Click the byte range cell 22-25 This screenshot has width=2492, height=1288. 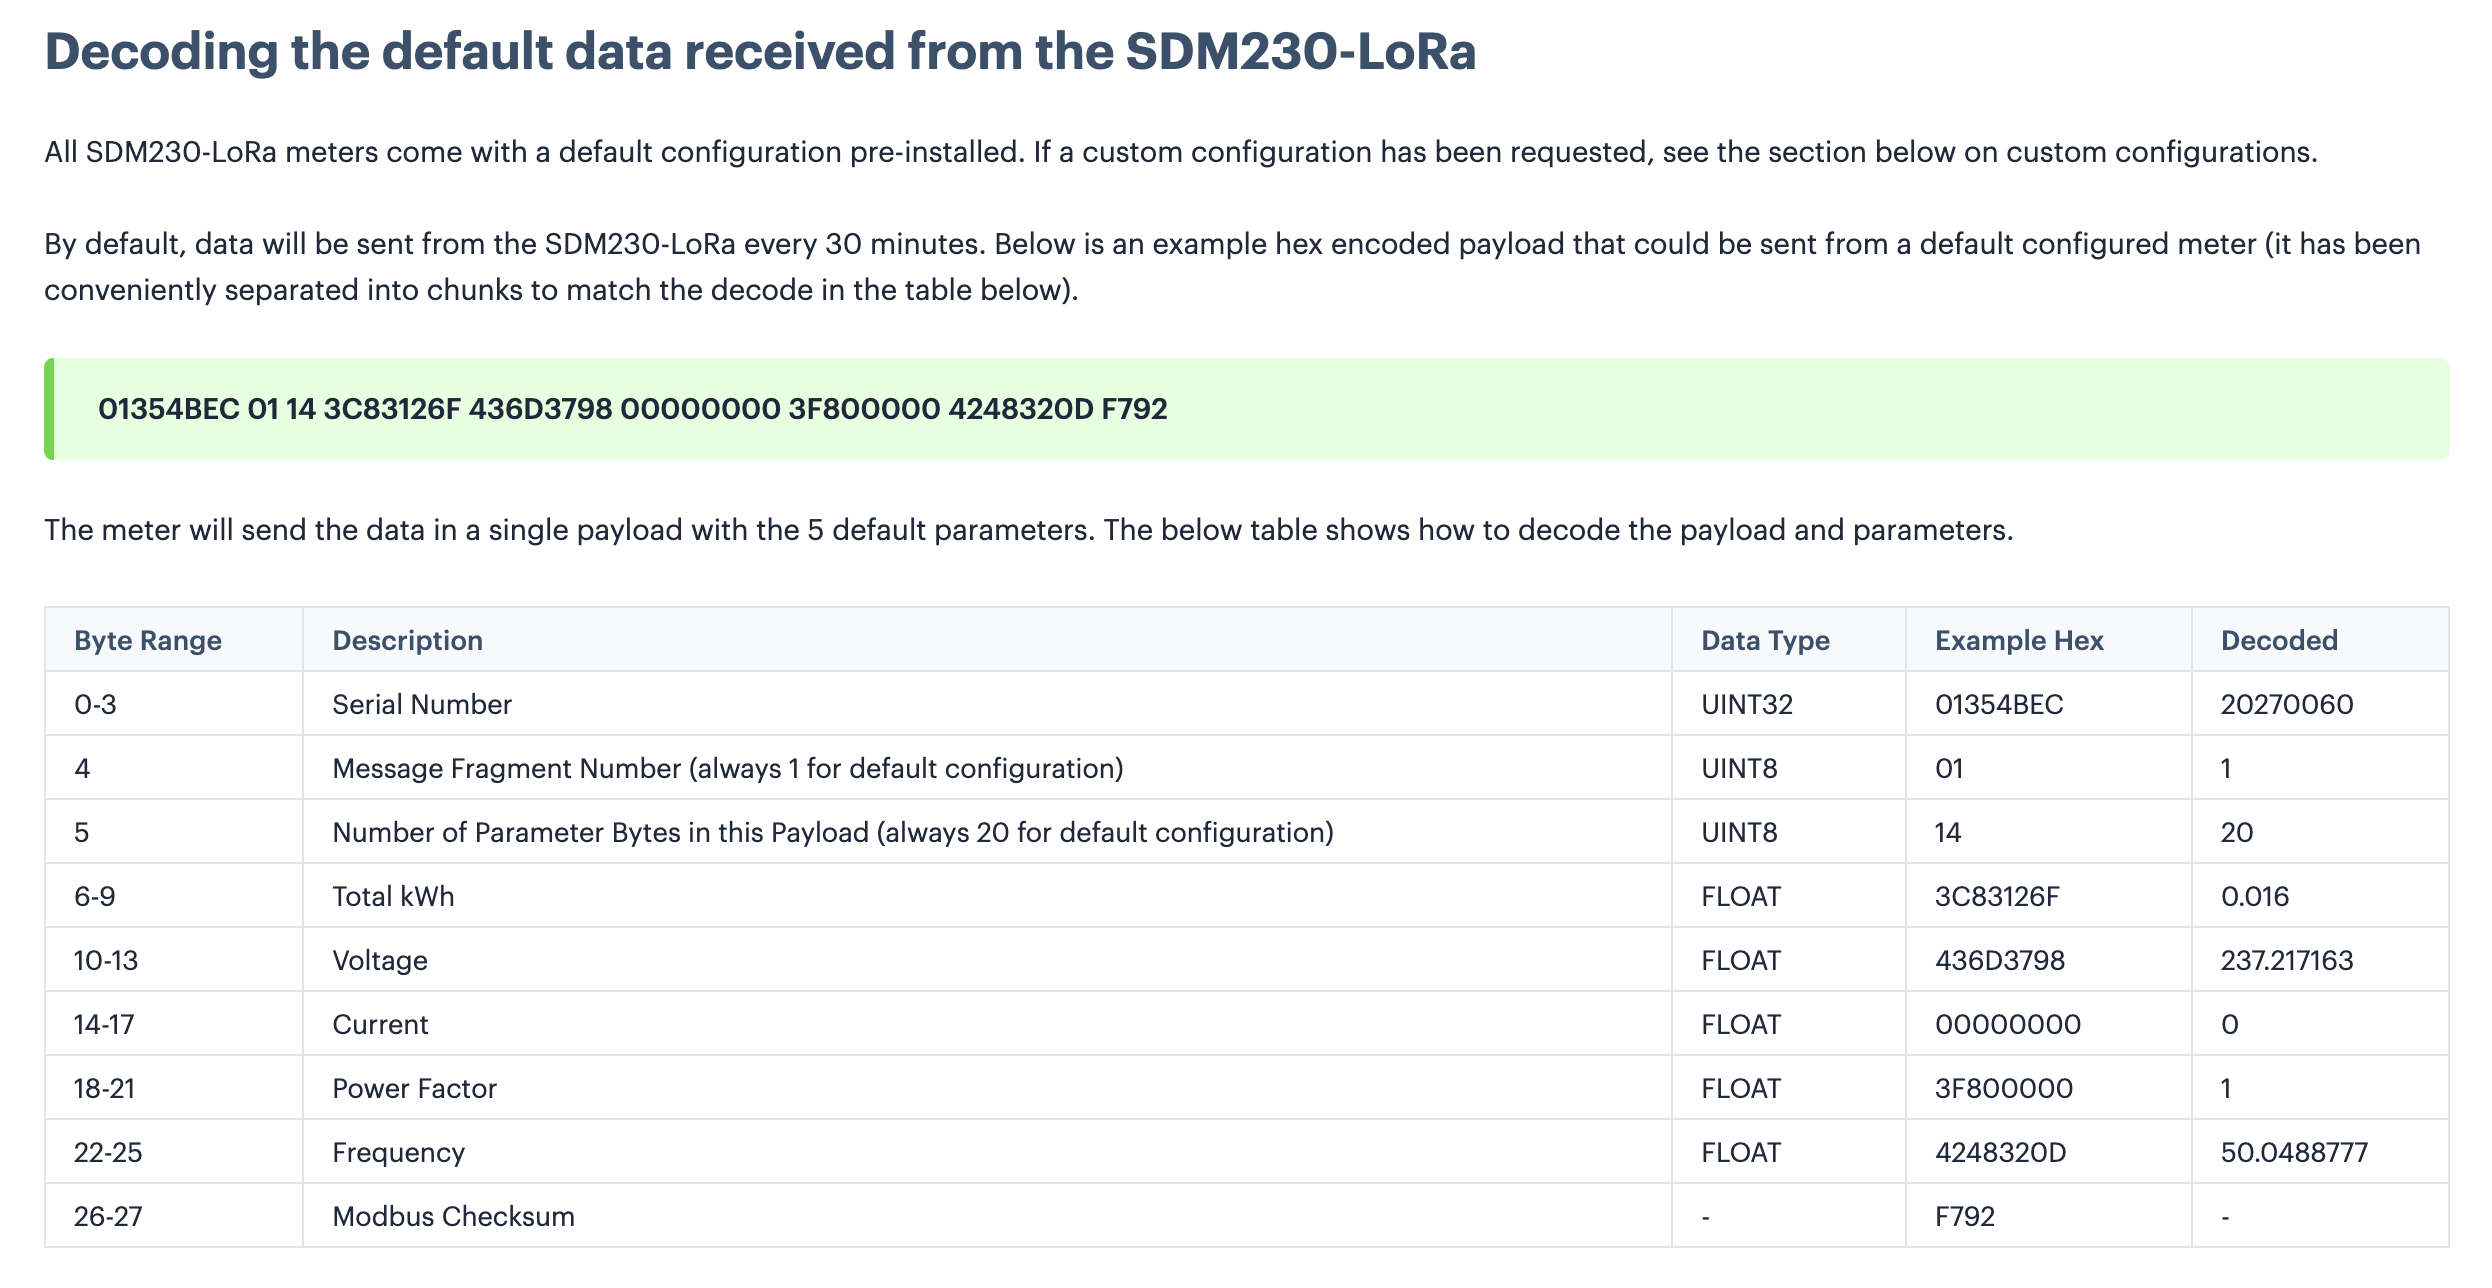(x=108, y=1152)
